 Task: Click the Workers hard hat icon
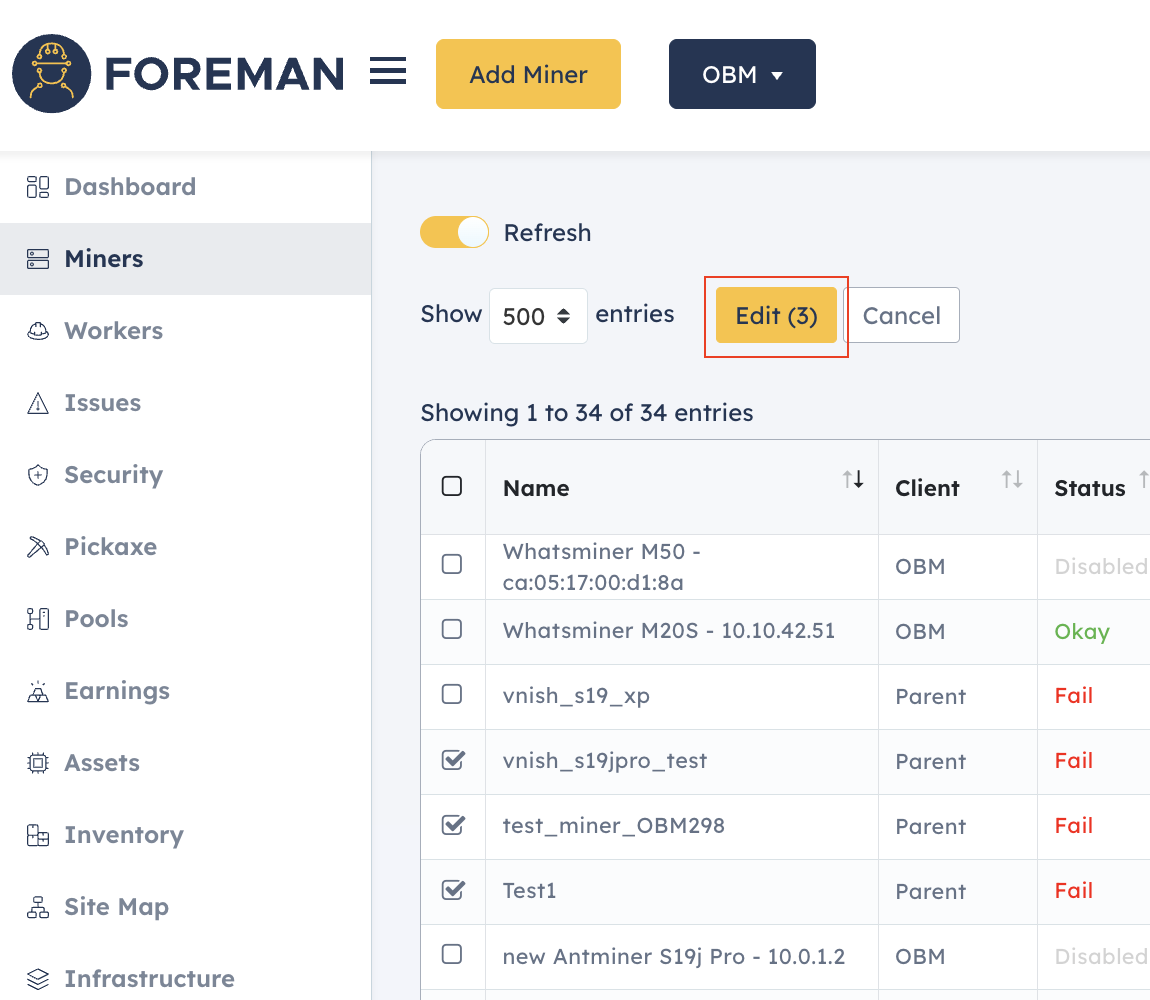point(38,331)
